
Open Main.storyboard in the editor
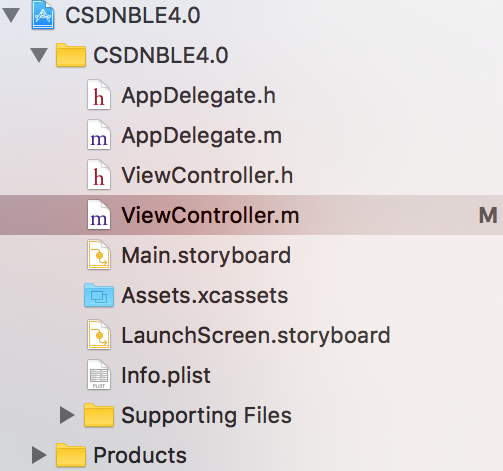pyautogui.click(x=206, y=255)
